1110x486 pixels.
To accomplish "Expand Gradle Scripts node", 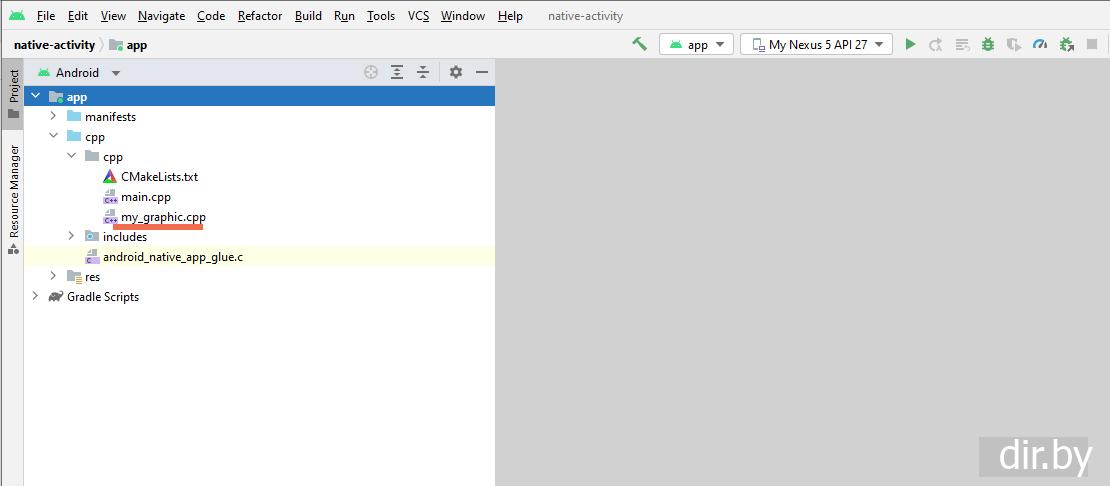I will click(x=35, y=296).
